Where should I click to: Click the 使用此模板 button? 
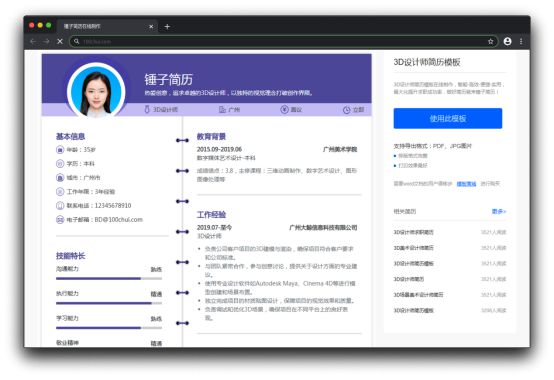[x=448, y=118]
